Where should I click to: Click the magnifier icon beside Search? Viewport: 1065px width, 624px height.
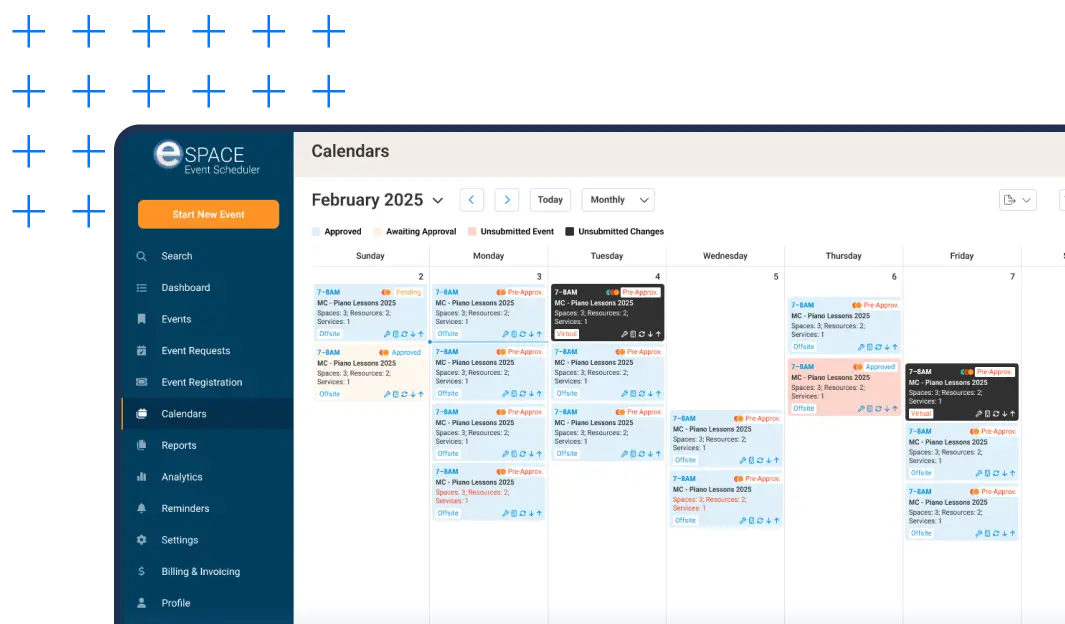[141, 256]
